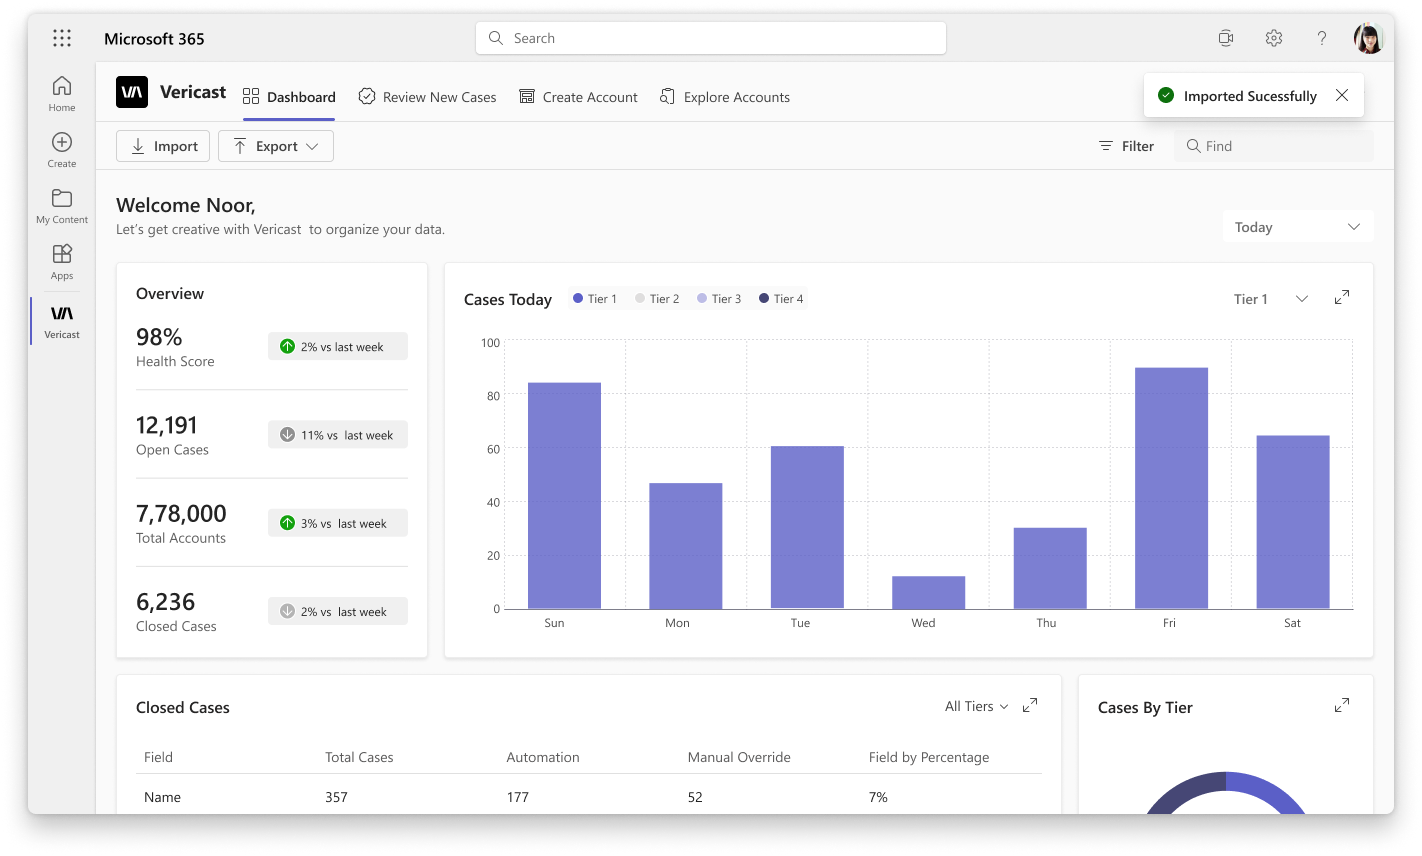Image resolution: width=1422 pixels, height=856 pixels.
Task: Click the 3% vs last week badge
Action: coord(338,523)
